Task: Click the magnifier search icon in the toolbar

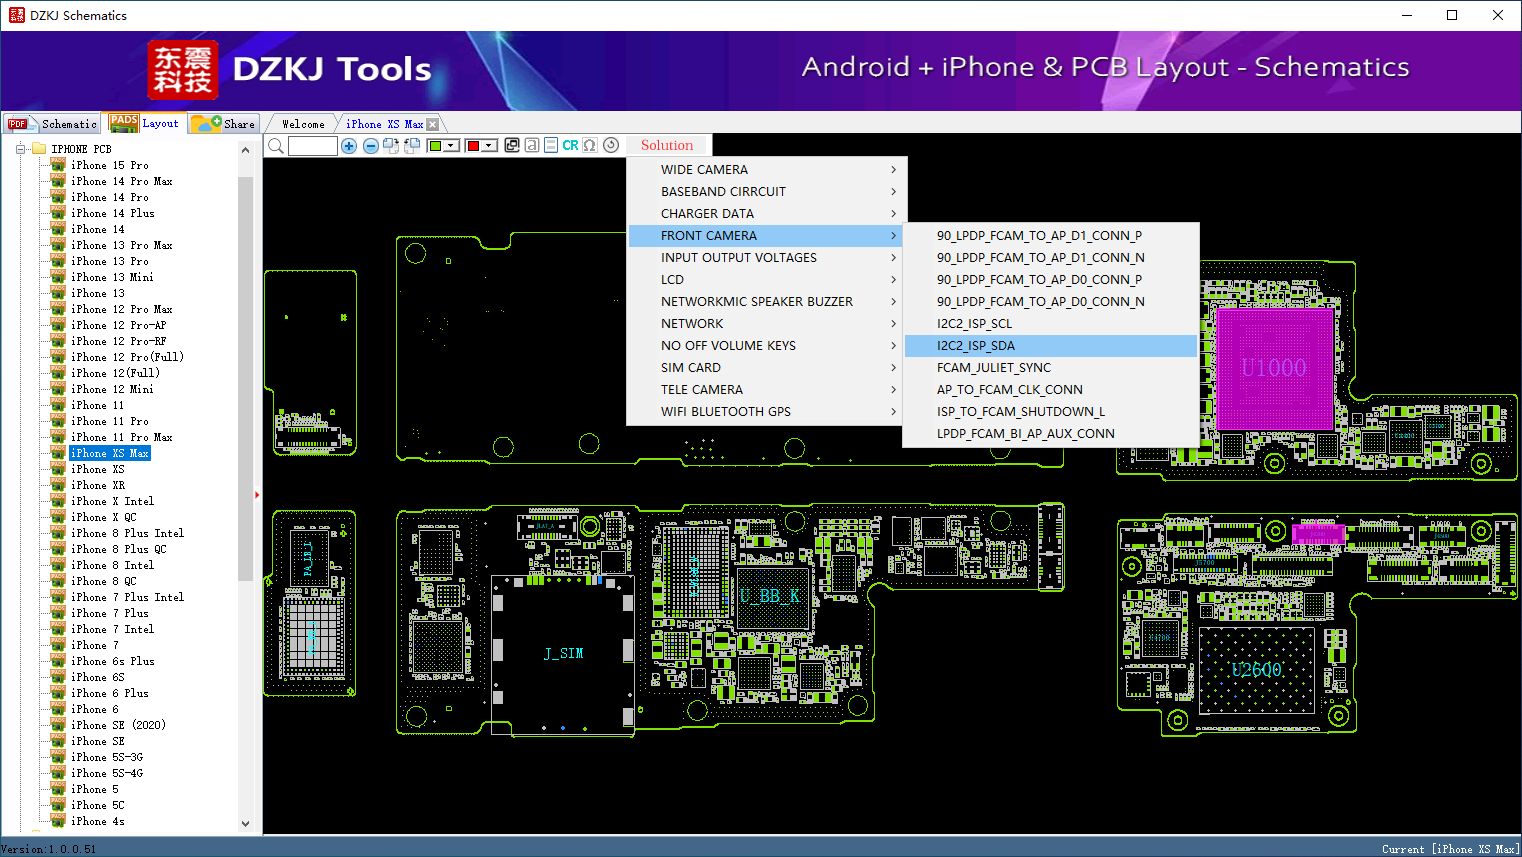Action: click(276, 146)
